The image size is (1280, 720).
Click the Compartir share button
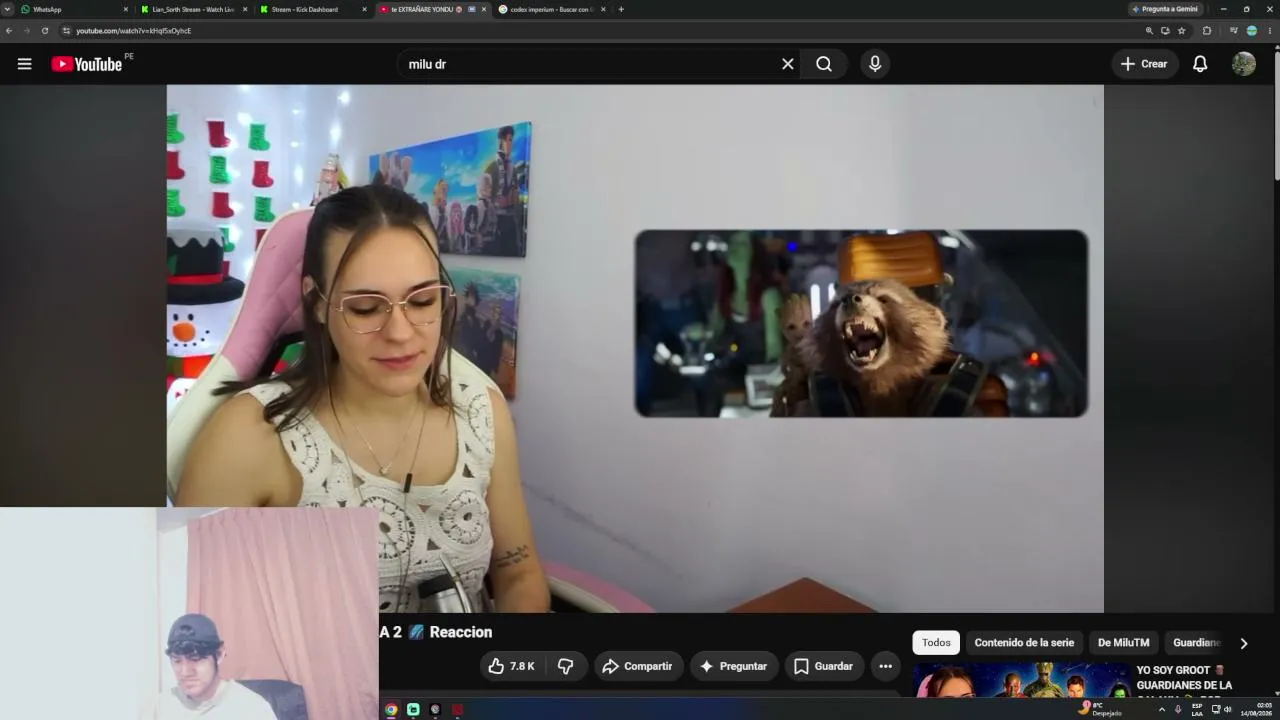point(639,666)
